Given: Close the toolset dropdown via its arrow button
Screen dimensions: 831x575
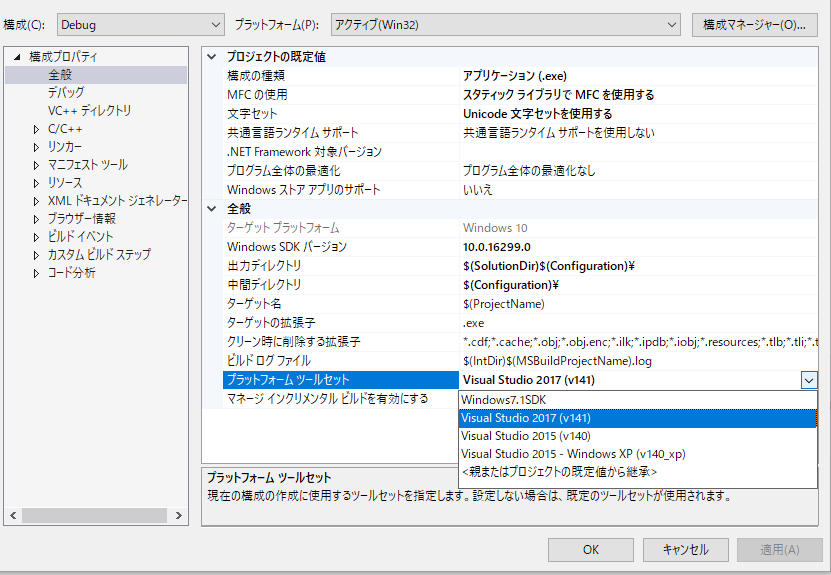Looking at the screenshot, I should click(x=809, y=381).
